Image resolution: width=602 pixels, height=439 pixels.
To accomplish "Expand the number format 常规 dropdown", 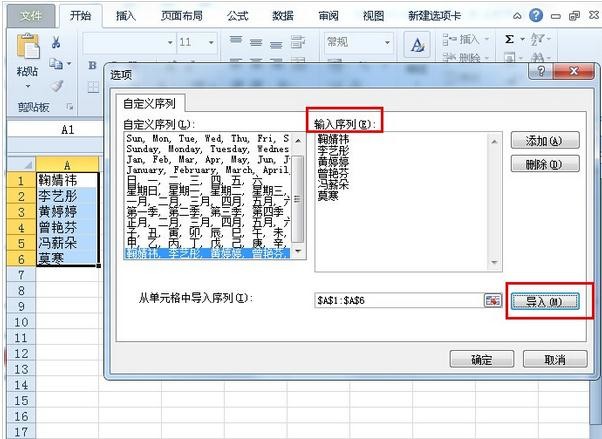I will [391, 42].
